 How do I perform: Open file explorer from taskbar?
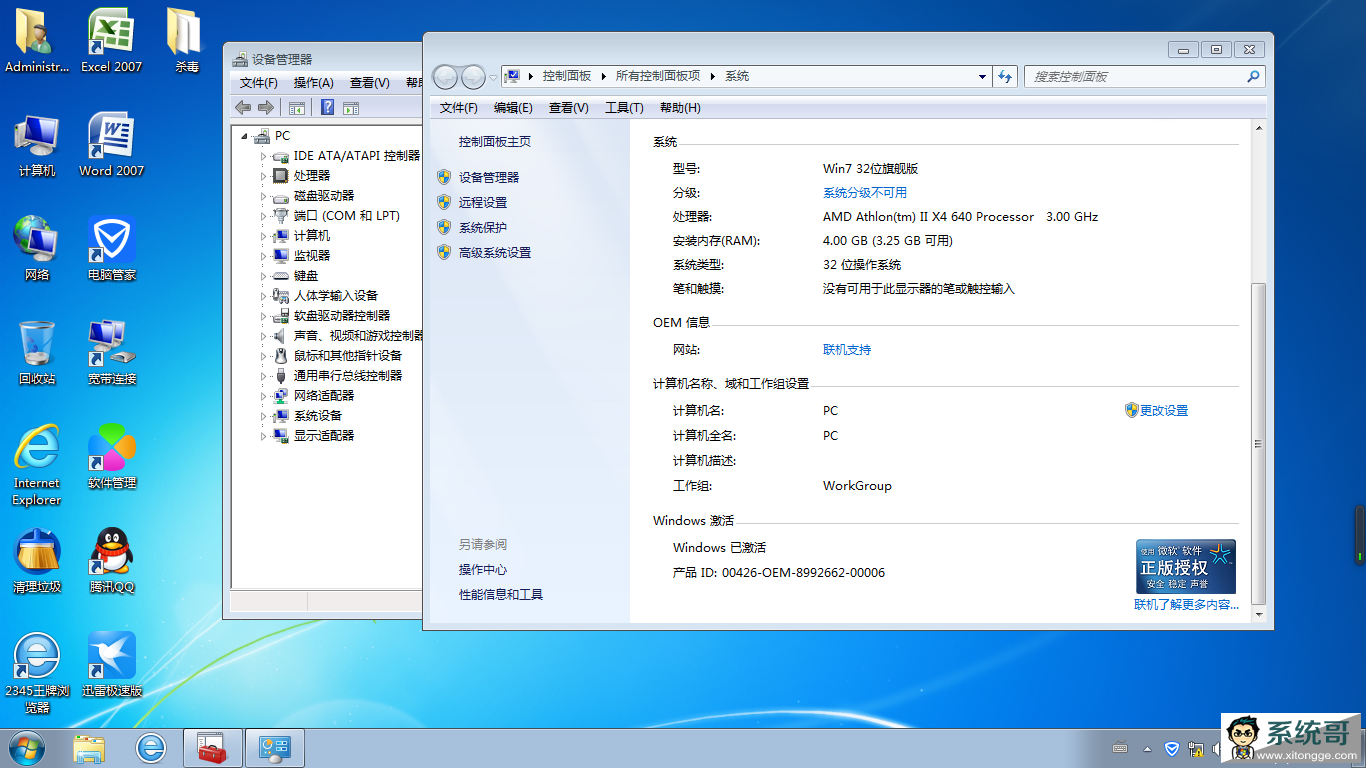pos(89,748)
